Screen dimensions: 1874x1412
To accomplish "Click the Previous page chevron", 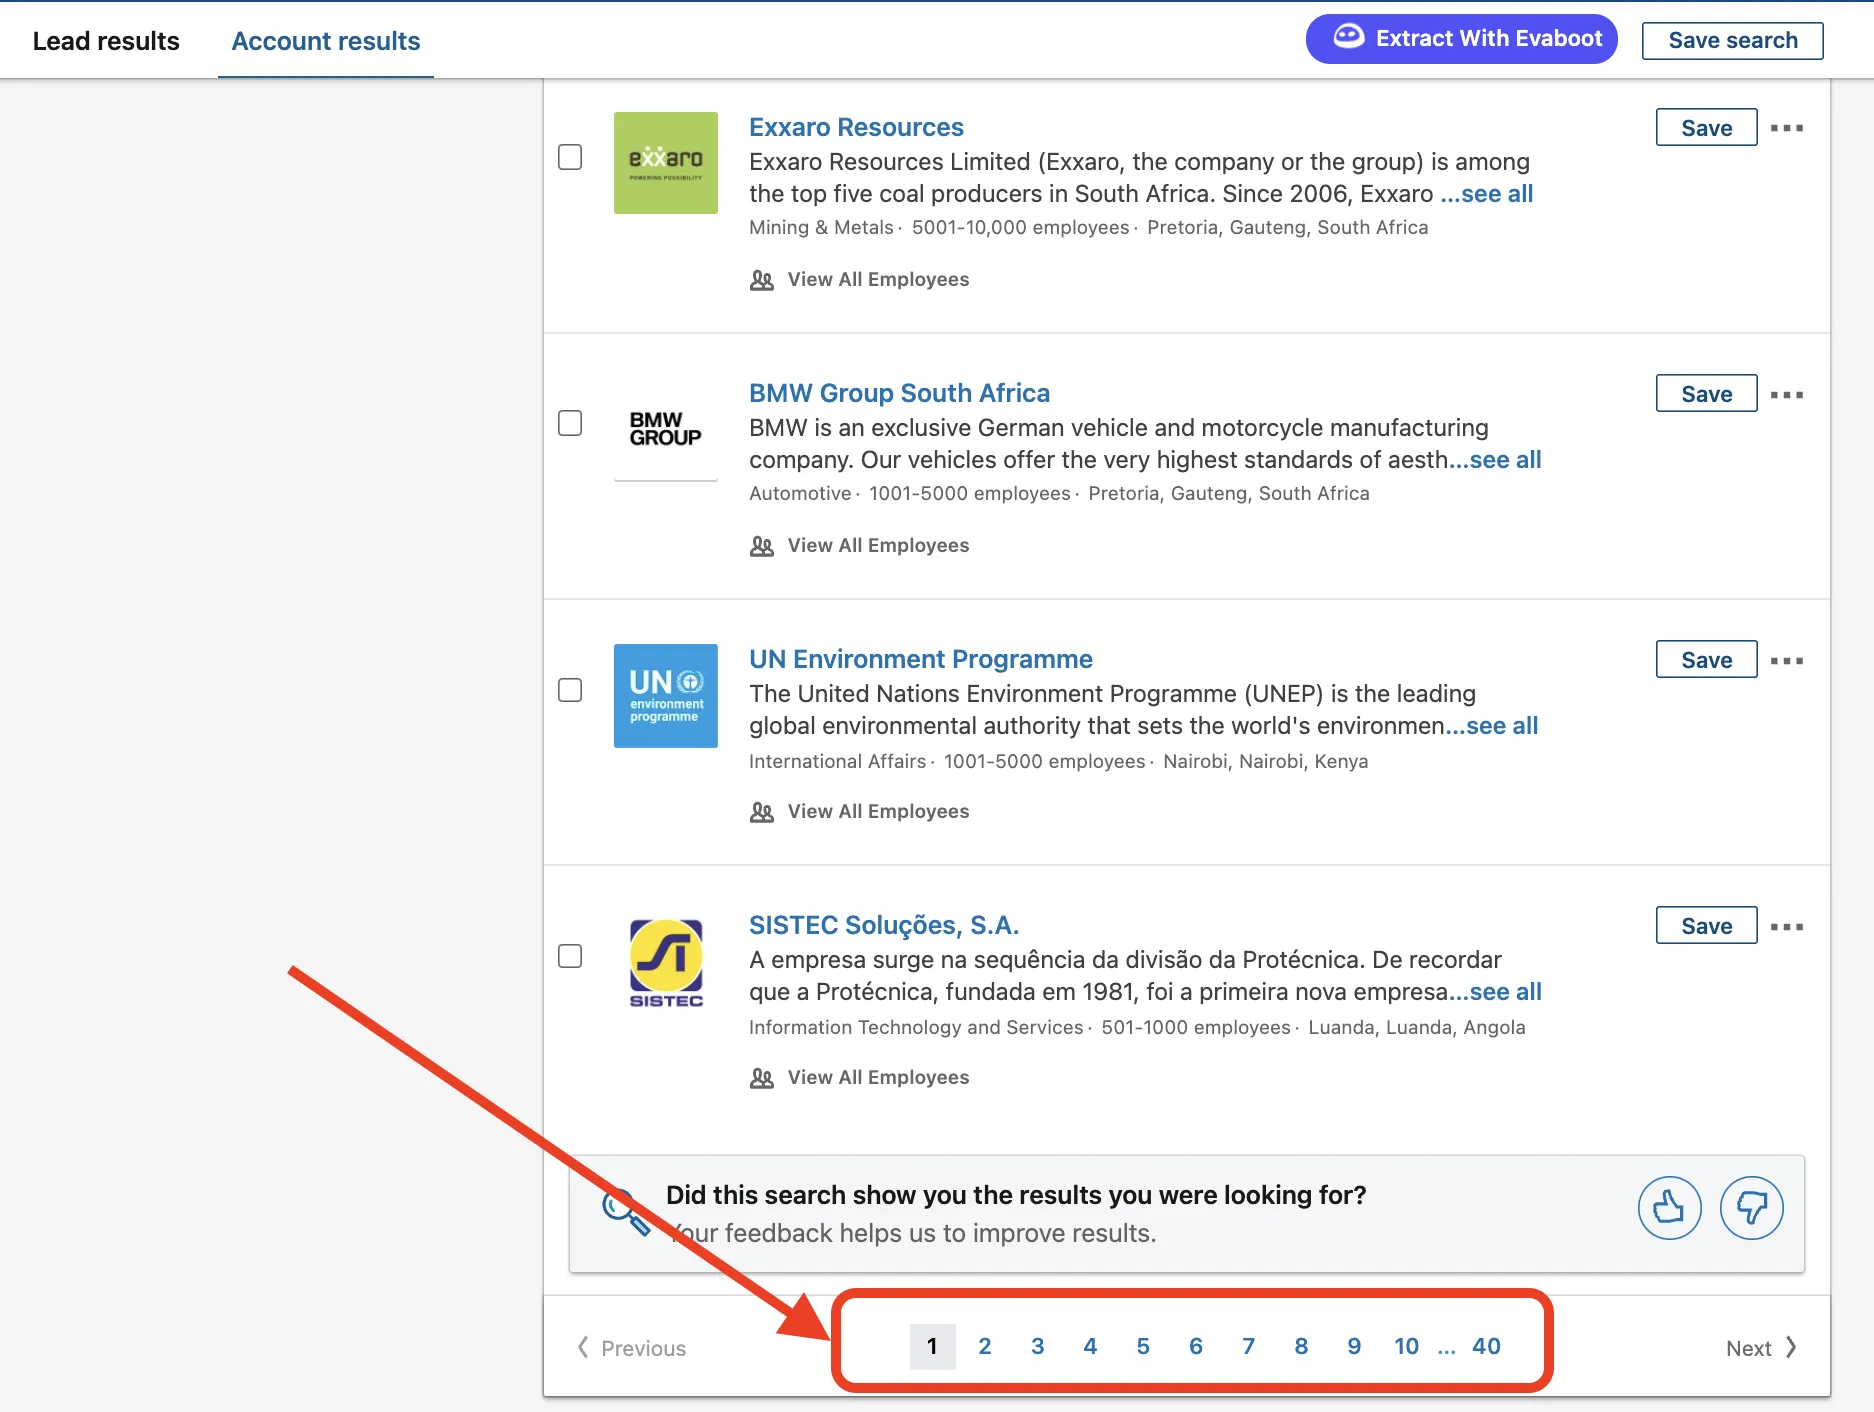I will (584, 1348).
